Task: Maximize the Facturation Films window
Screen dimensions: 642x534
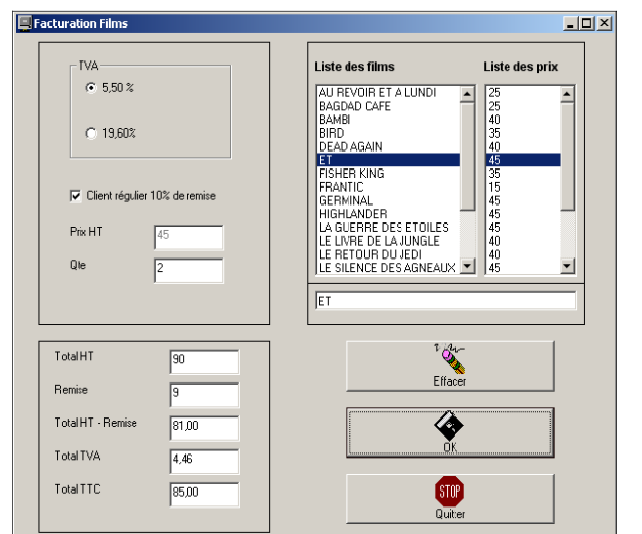Action: [x=586, y=23]
